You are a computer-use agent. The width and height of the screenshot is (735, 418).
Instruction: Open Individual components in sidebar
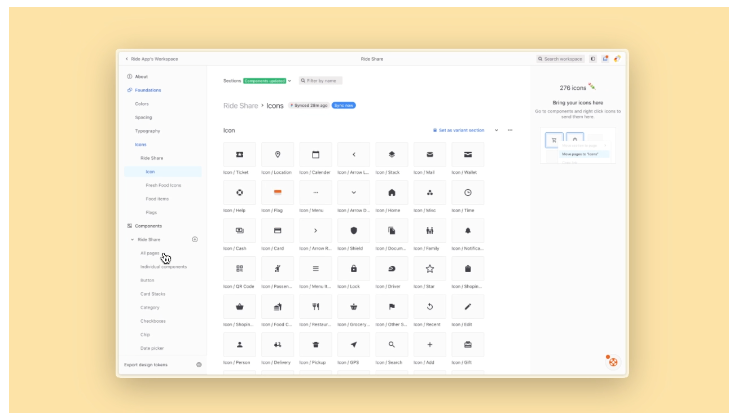(x=164, y=267)
